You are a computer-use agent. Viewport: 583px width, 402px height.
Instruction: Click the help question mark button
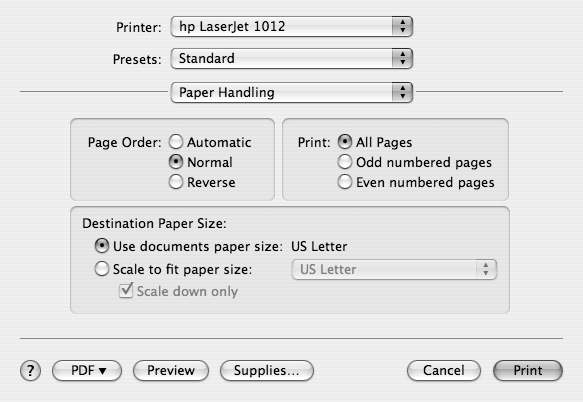click(30, 370)
